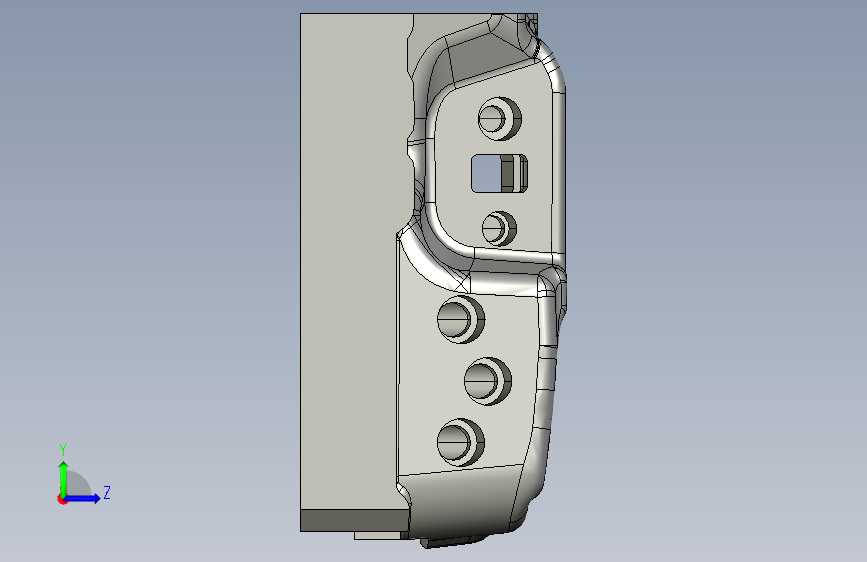Select the letter Y label above the triad
Screen dimensions: 867x562
63,450
